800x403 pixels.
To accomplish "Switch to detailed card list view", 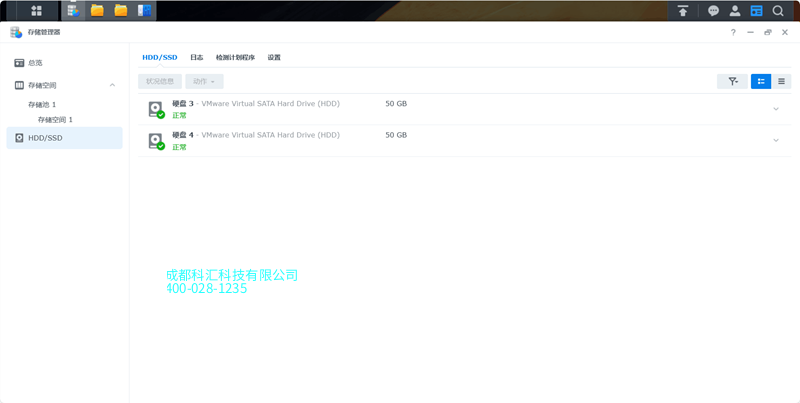I will tap(761, 81).
